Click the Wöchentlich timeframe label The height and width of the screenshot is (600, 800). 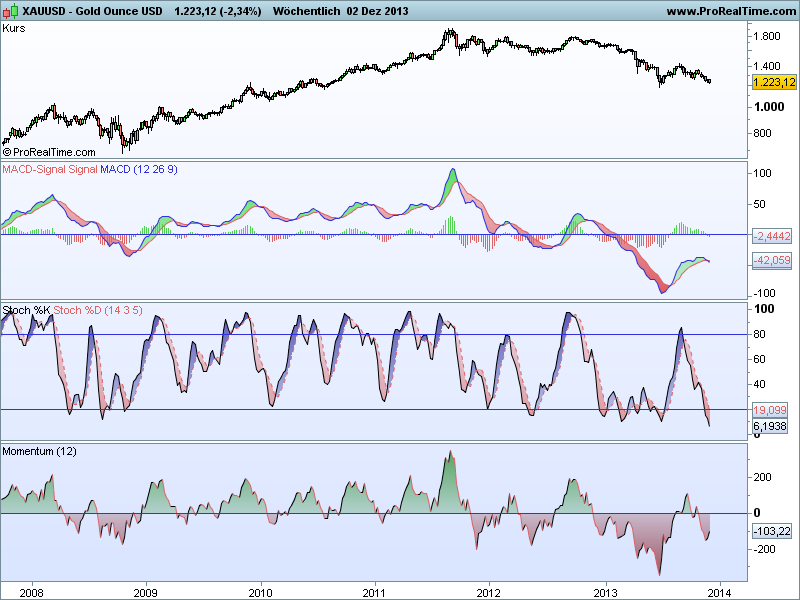point(307,11)
